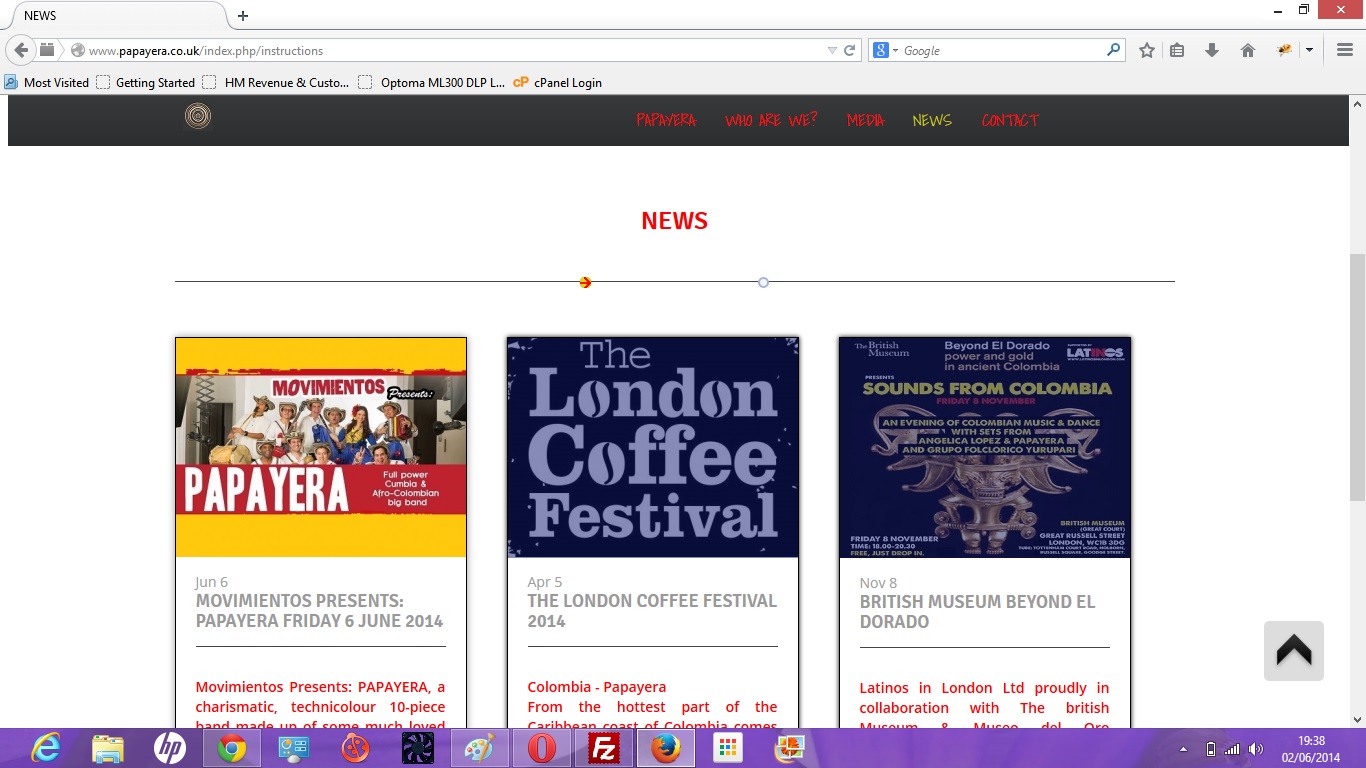The width and height of the screenshot is (1366, 768).
Task: Open PAPAYERA nav menu item
Action: pyautogui.click(x=666, y=120)
